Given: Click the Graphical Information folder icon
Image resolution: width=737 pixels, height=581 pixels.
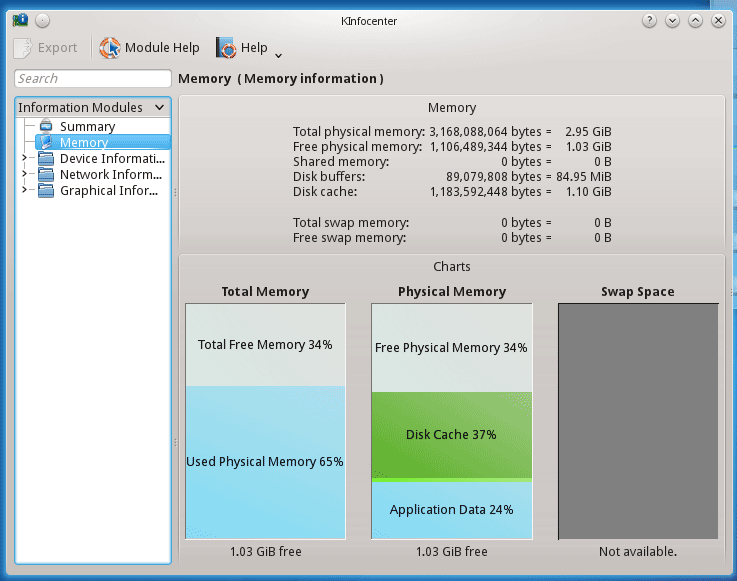Looking at the screenshot, I should click(x=46, y=190).
